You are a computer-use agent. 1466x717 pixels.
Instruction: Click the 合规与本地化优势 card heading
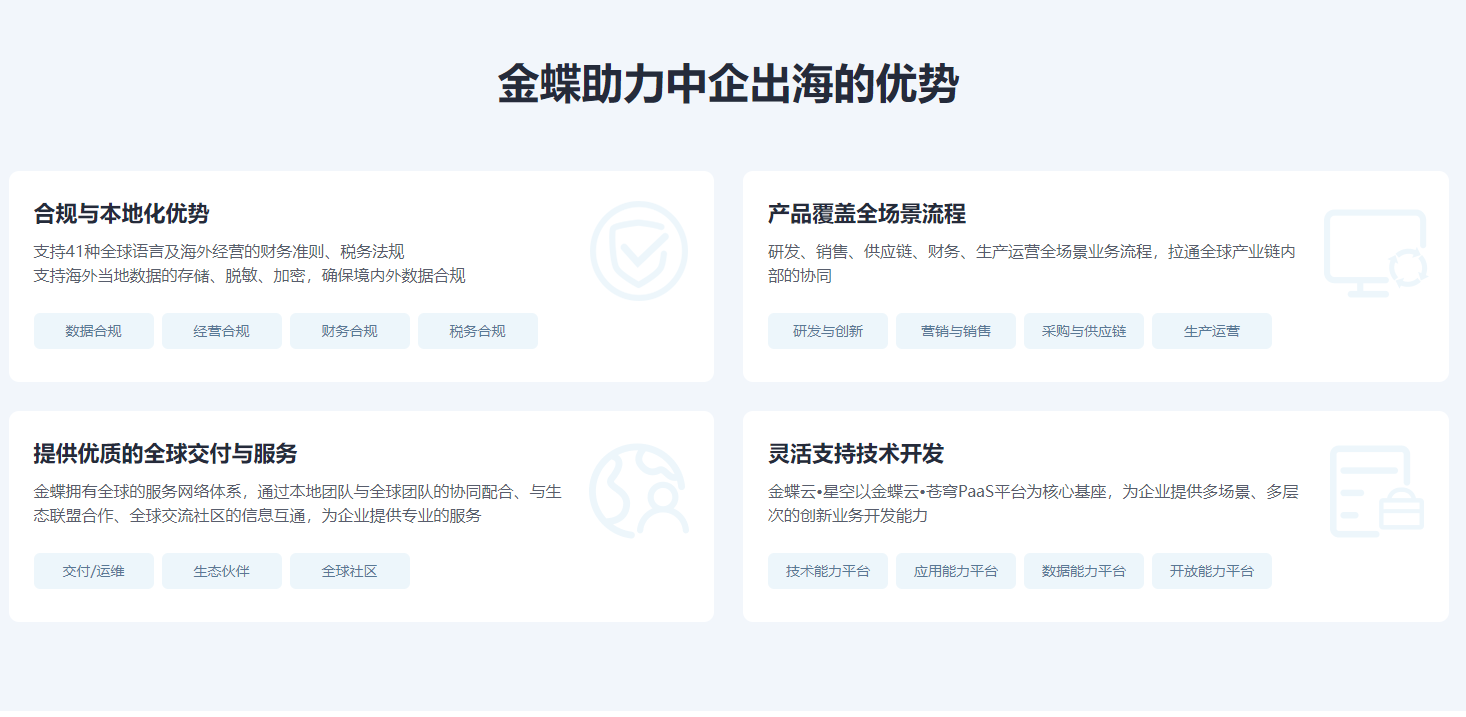122,214
